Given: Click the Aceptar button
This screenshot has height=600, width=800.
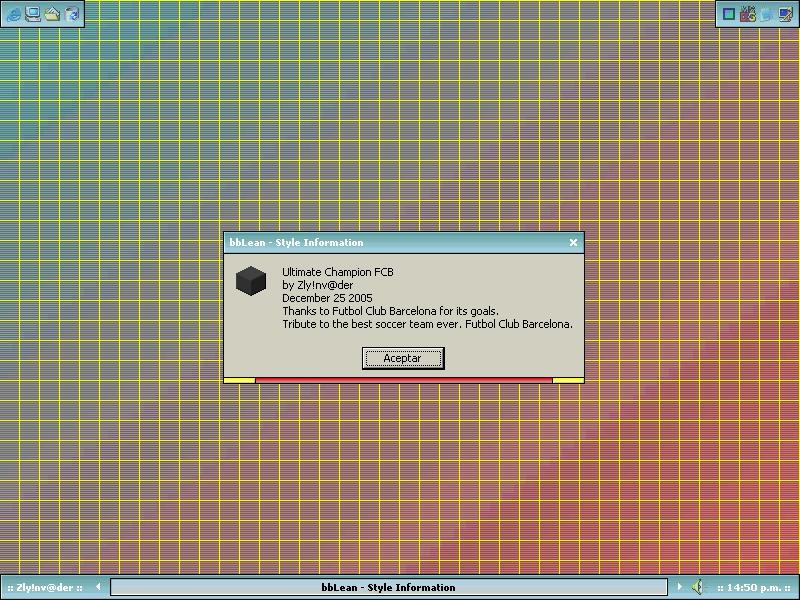Looking at the screenshot, I should point(403,358).
